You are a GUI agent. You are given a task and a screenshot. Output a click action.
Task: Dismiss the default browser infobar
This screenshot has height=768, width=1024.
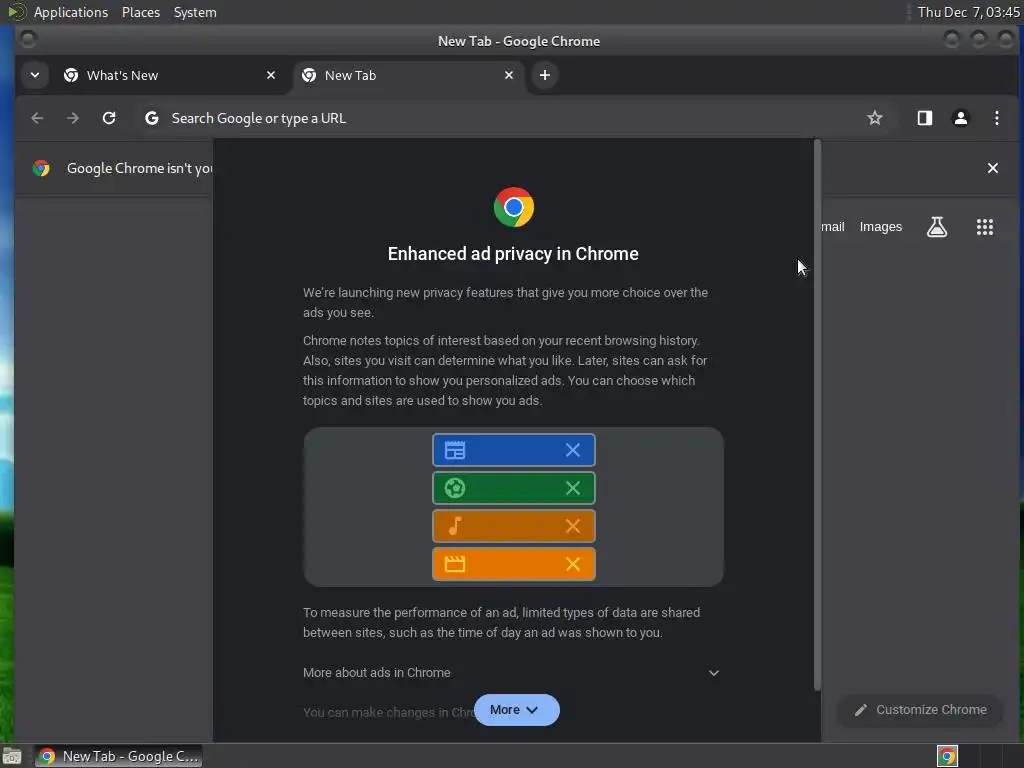(x=993, y=168)
